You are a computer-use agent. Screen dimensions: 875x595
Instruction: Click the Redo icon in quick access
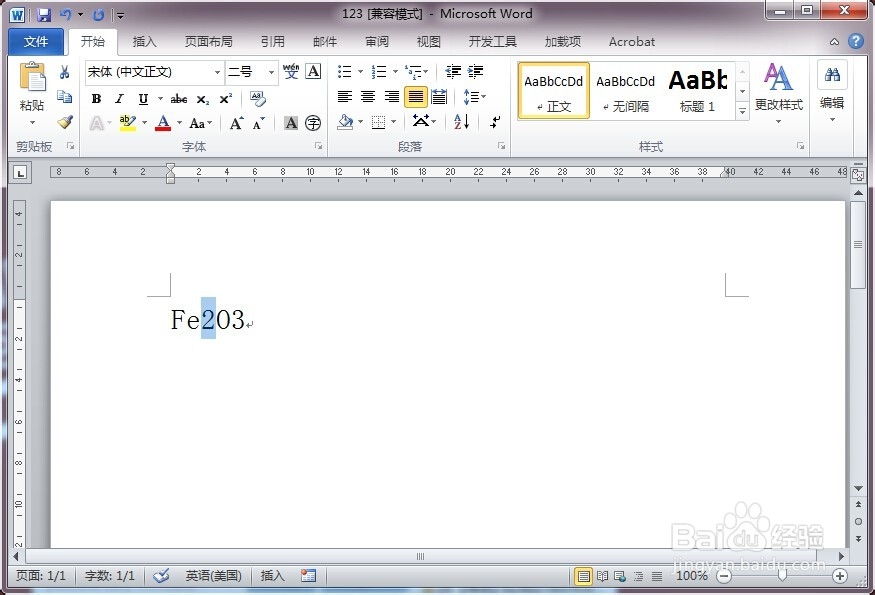click(x=99, y=15)
